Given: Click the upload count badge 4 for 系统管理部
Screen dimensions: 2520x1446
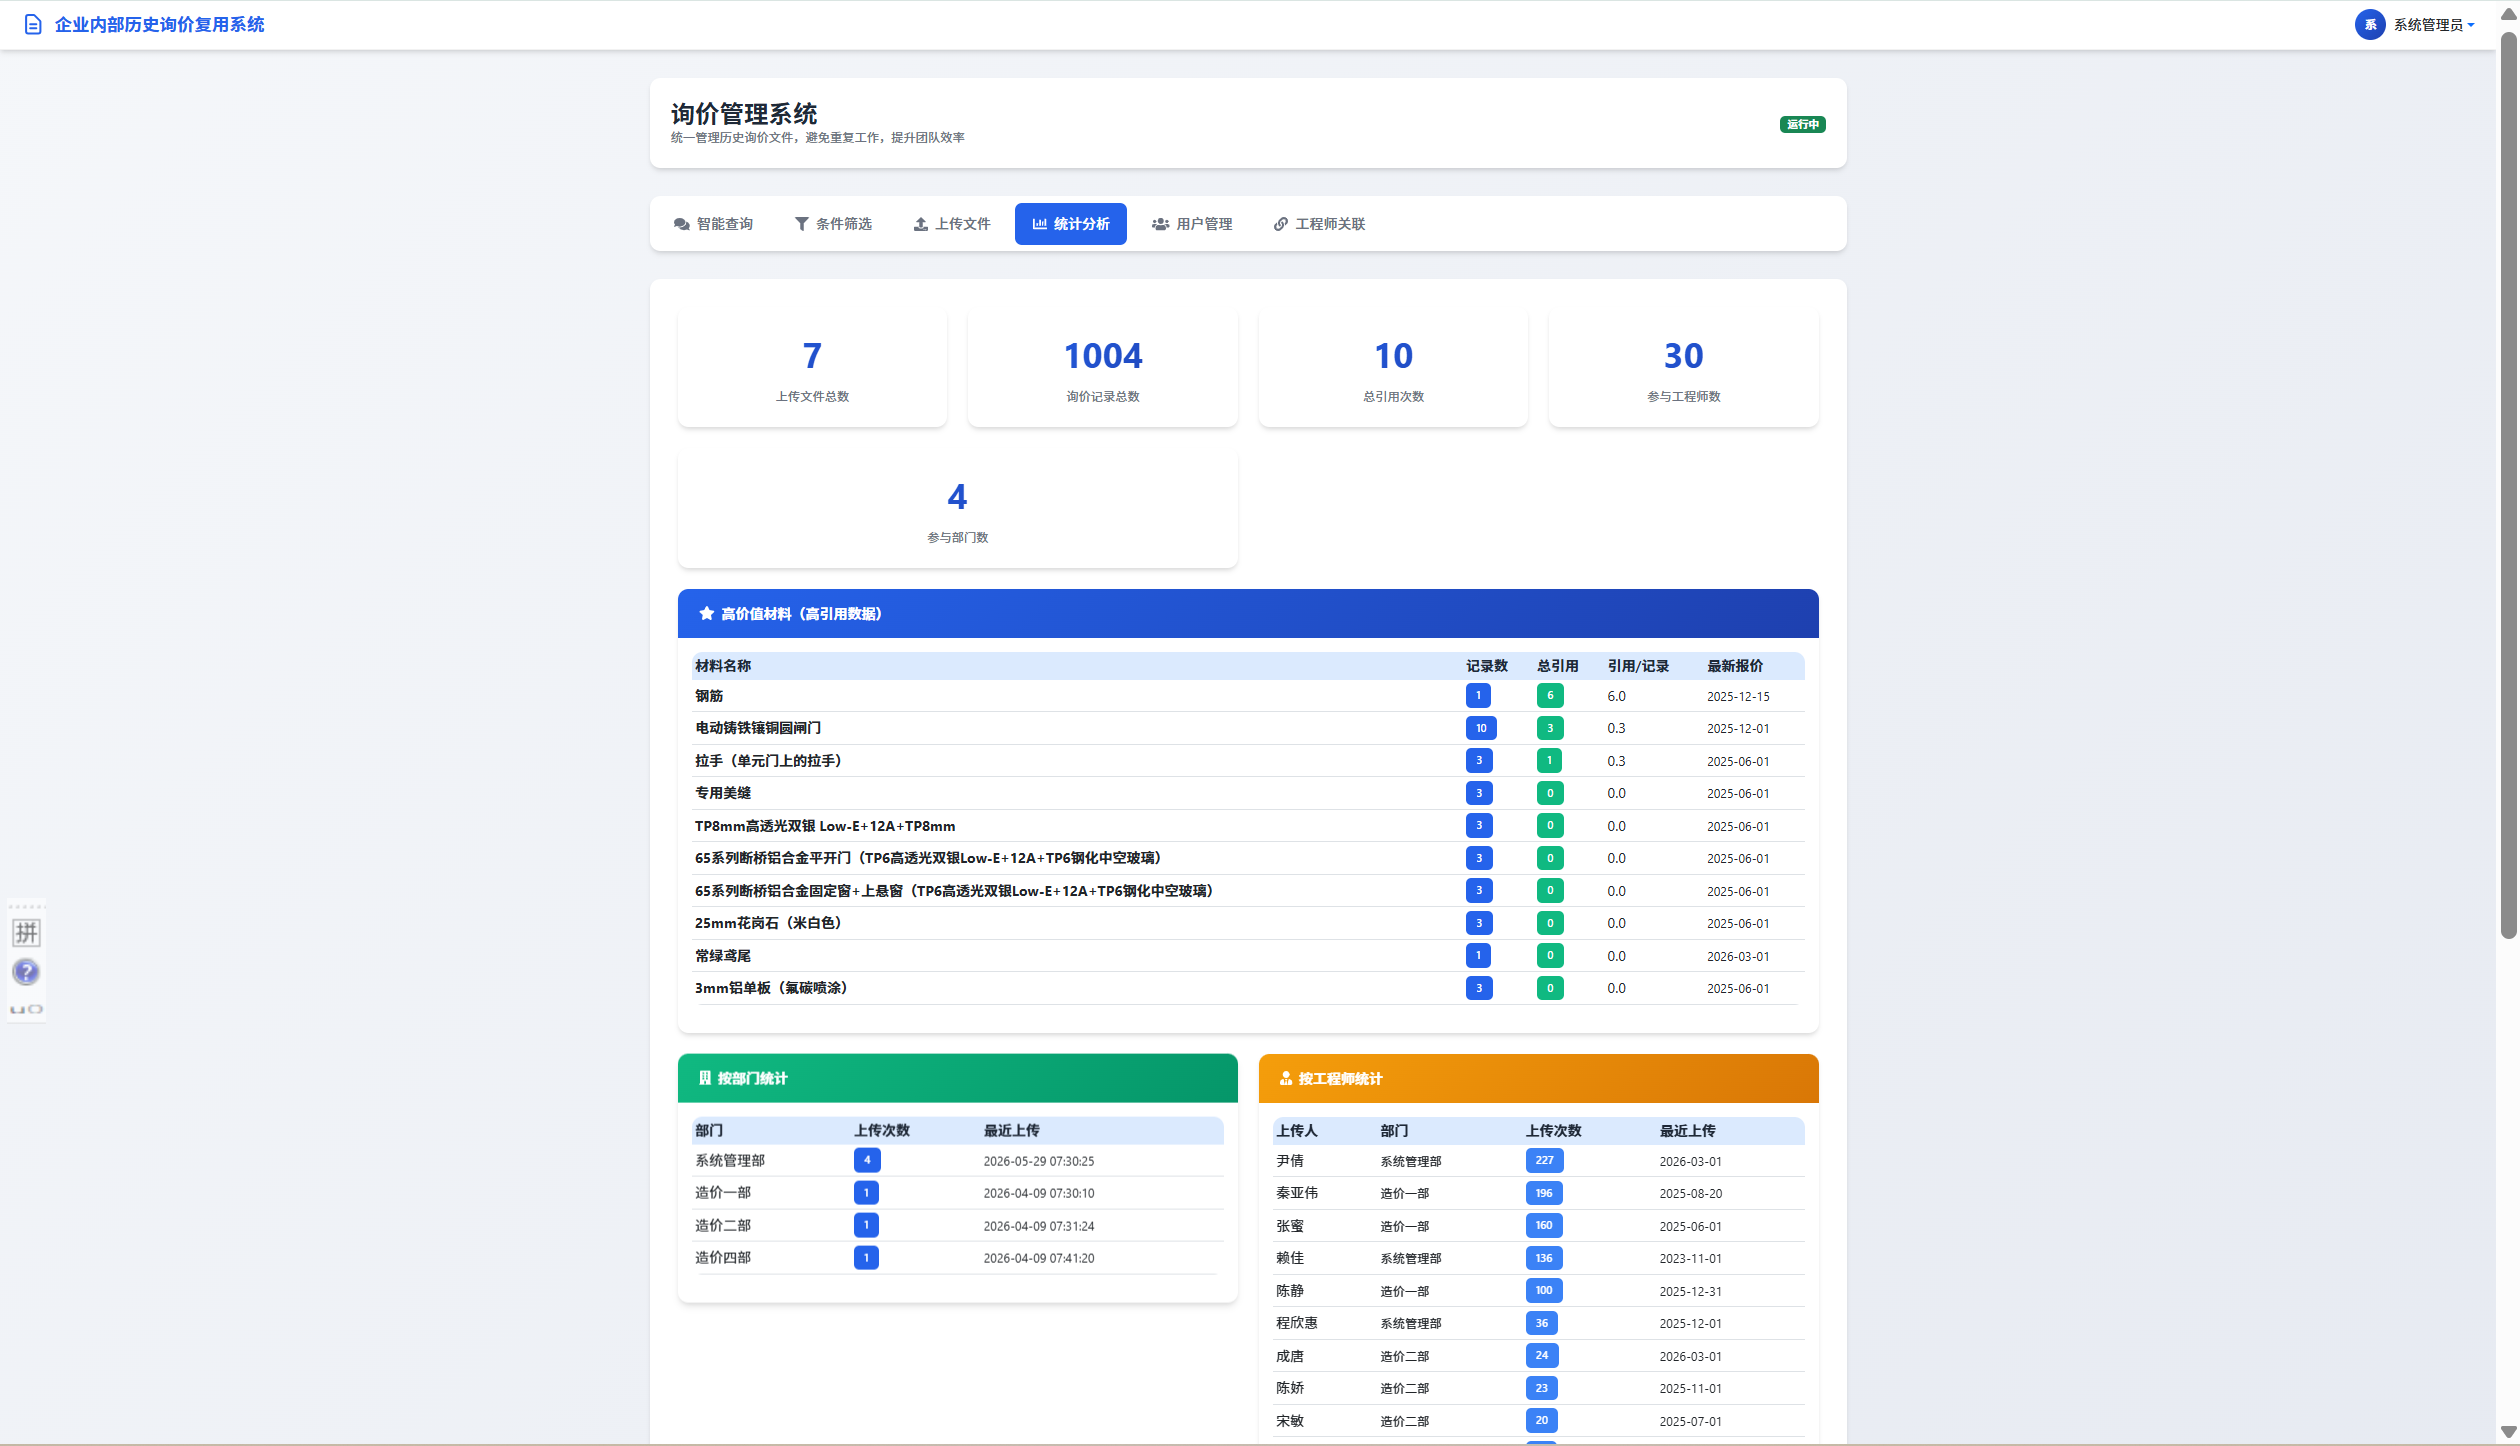Looking at the screenshot, I should (x=867, y=1161).
